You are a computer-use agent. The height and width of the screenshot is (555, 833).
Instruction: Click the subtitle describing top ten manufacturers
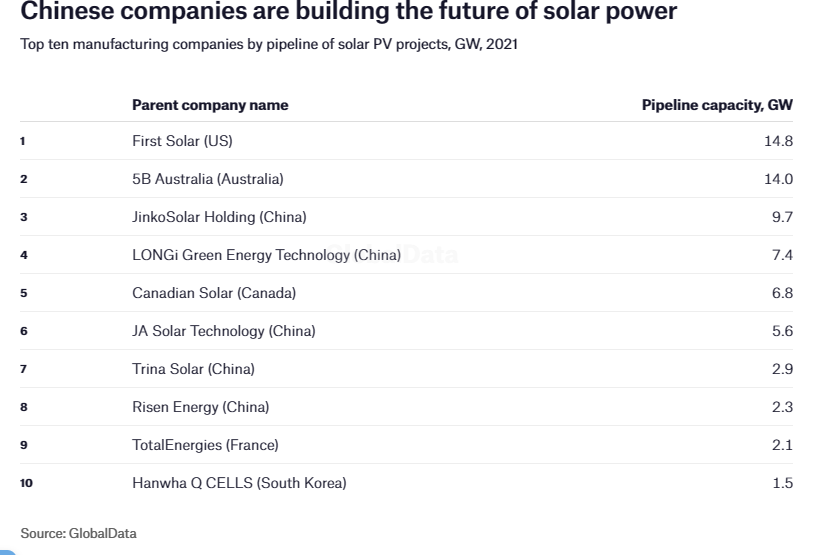pos(269,48)
